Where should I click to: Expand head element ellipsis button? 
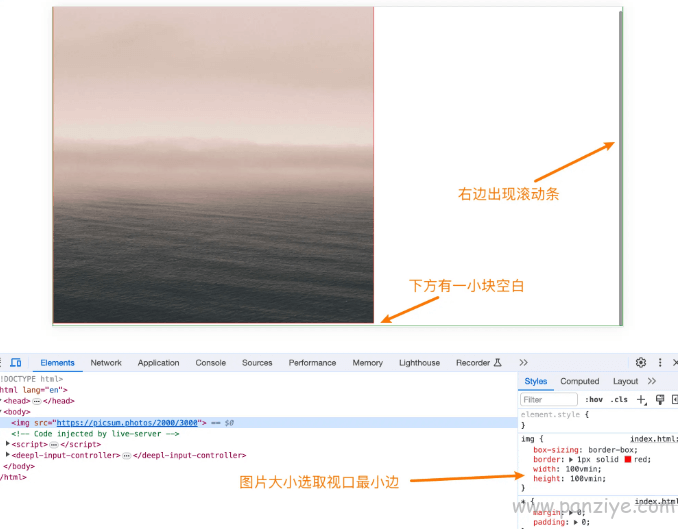click(37, 401)
